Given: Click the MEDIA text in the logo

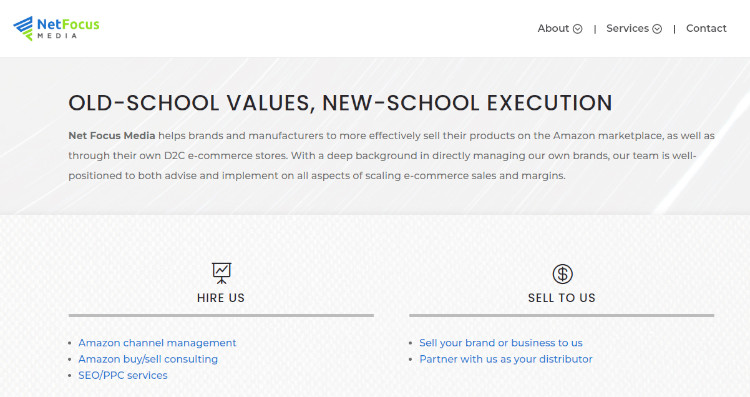Looking at the screenshot, I should click(57, 36).
